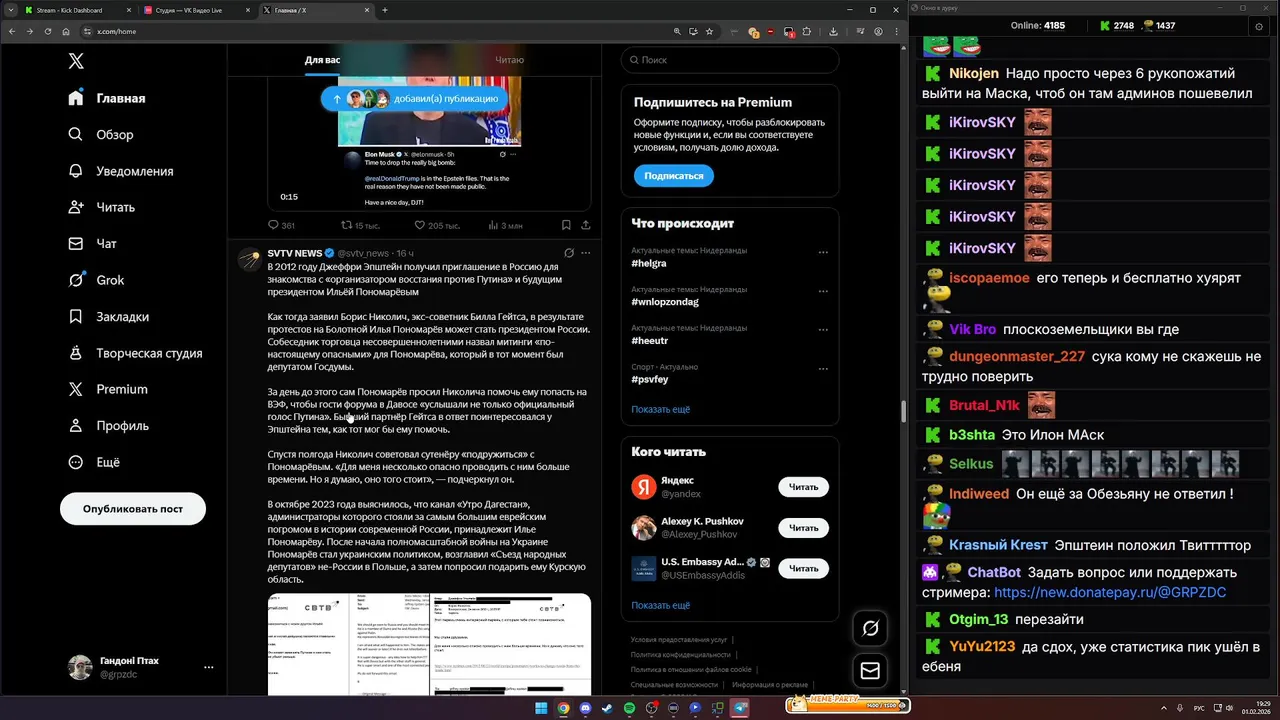Open account menu dots next to Гандоні Птах

(208, 667)
